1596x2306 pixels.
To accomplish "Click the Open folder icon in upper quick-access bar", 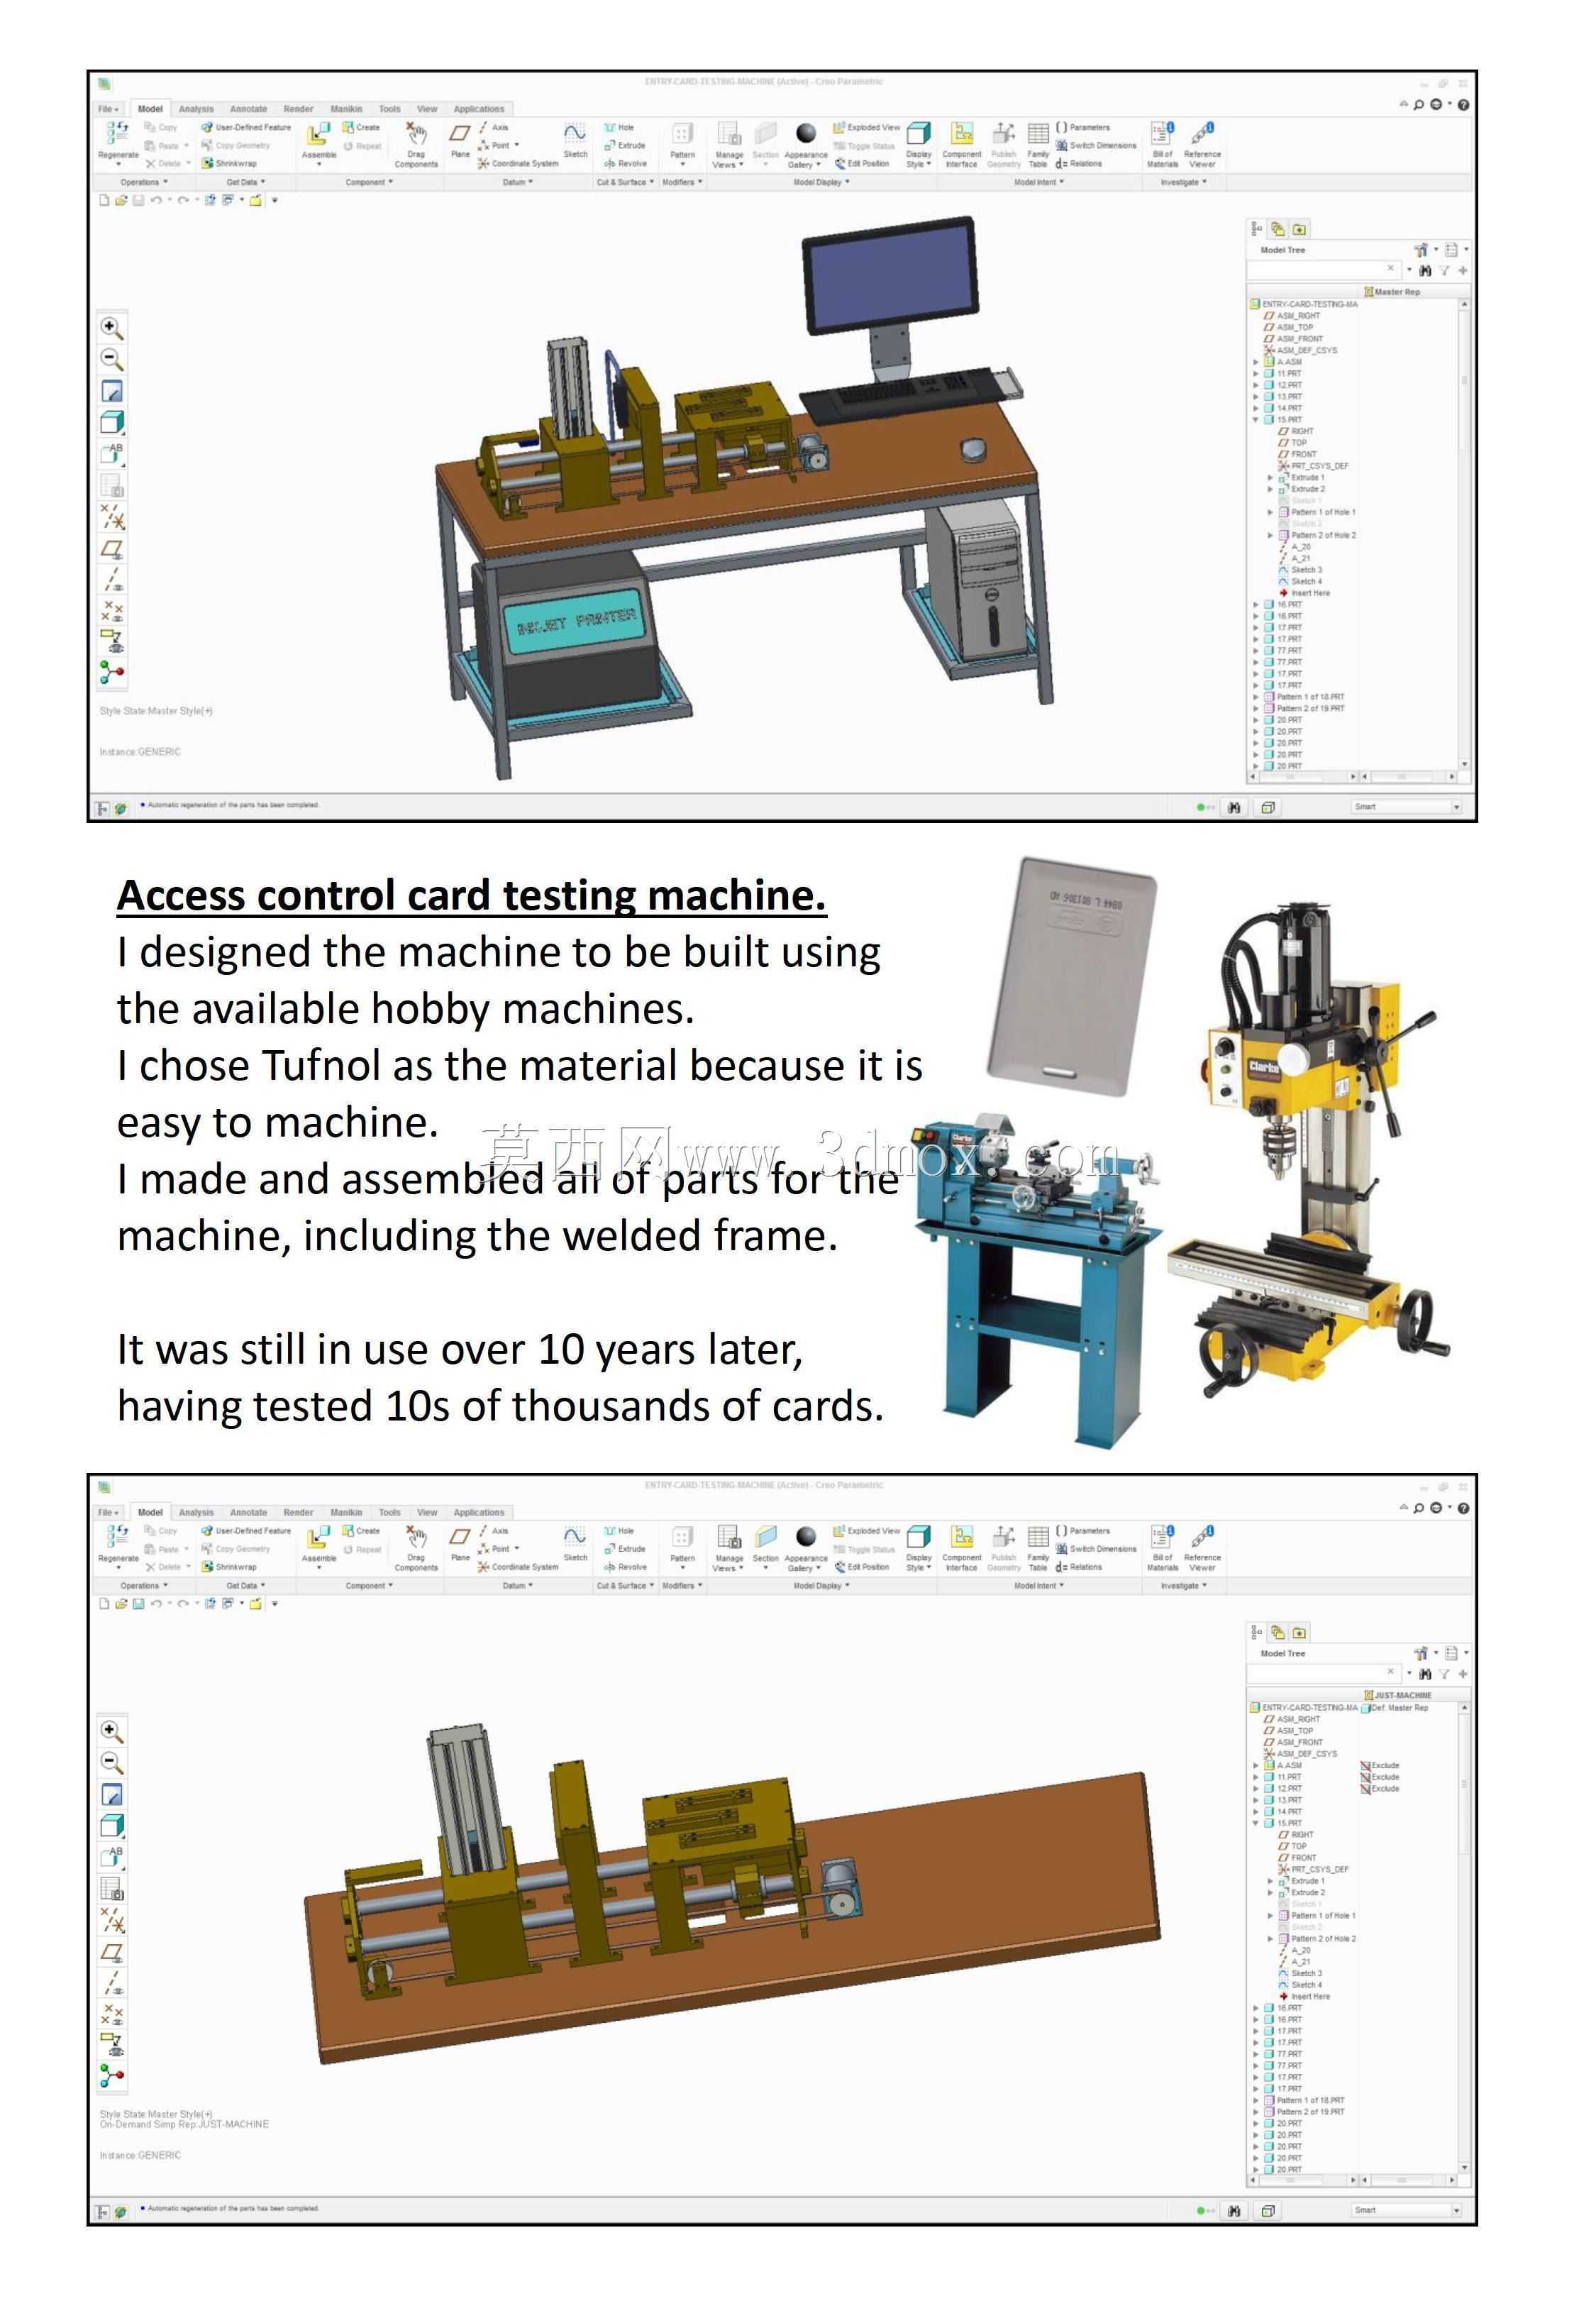I will 120,200.
